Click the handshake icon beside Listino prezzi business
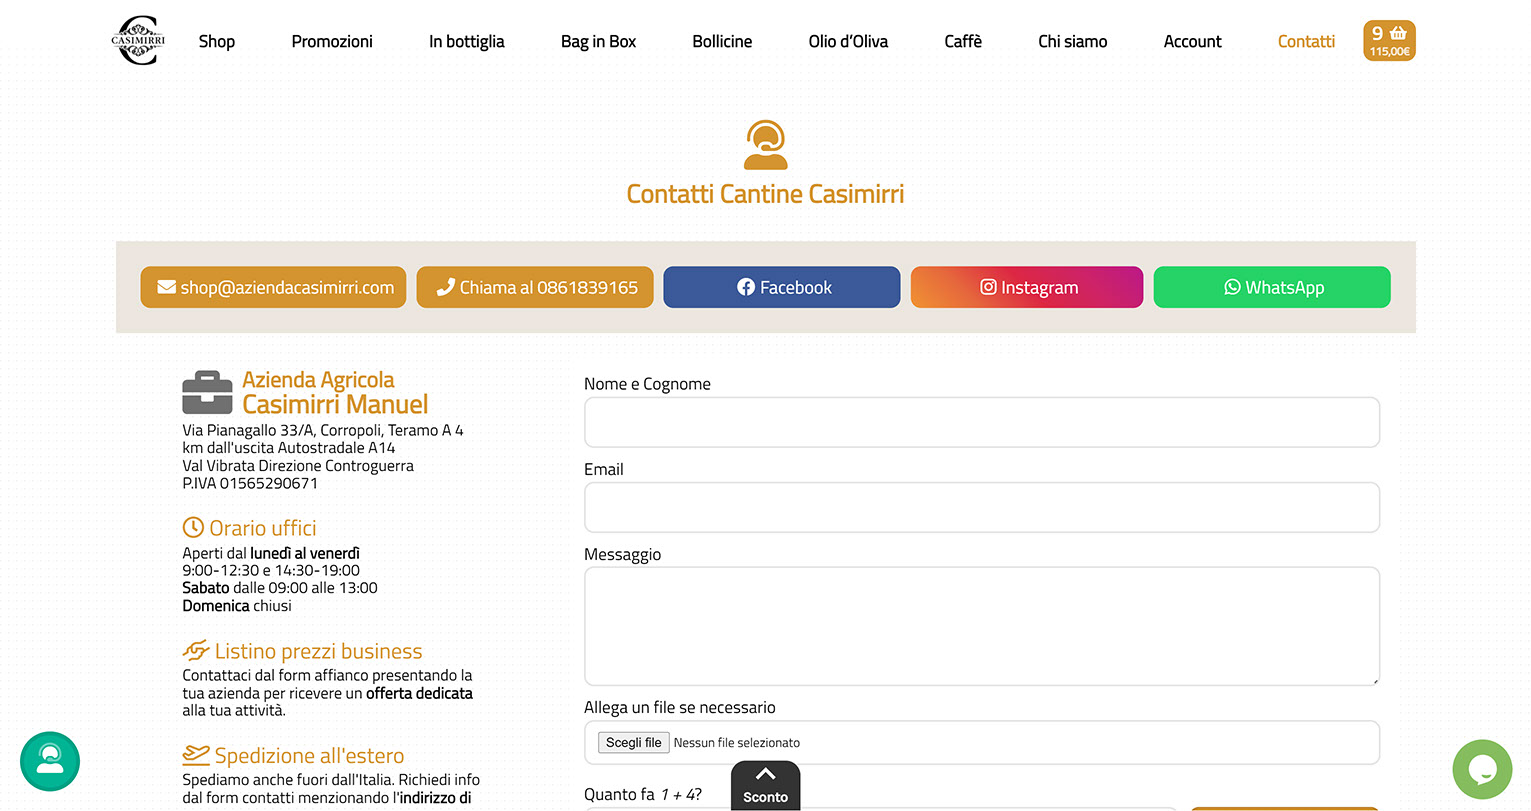This screenshot has height=811, width=1531. point(196,650)
